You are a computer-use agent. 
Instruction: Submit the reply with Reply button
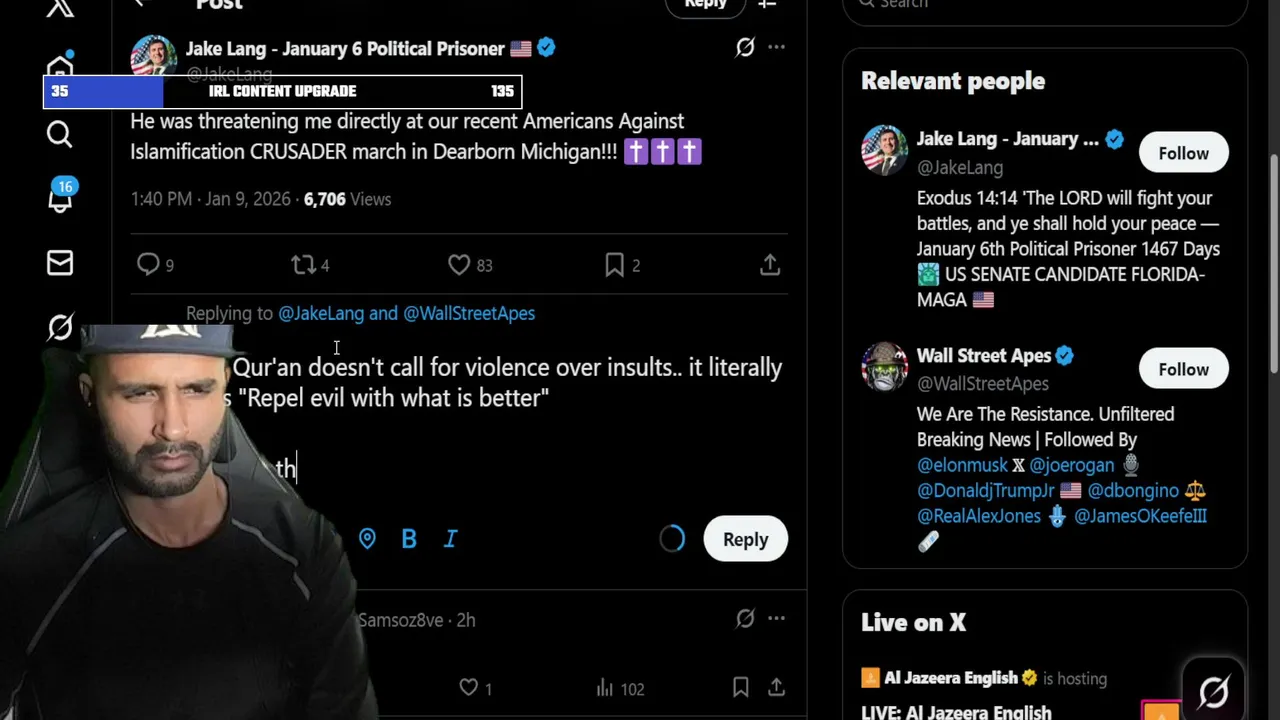pos(745,539)
